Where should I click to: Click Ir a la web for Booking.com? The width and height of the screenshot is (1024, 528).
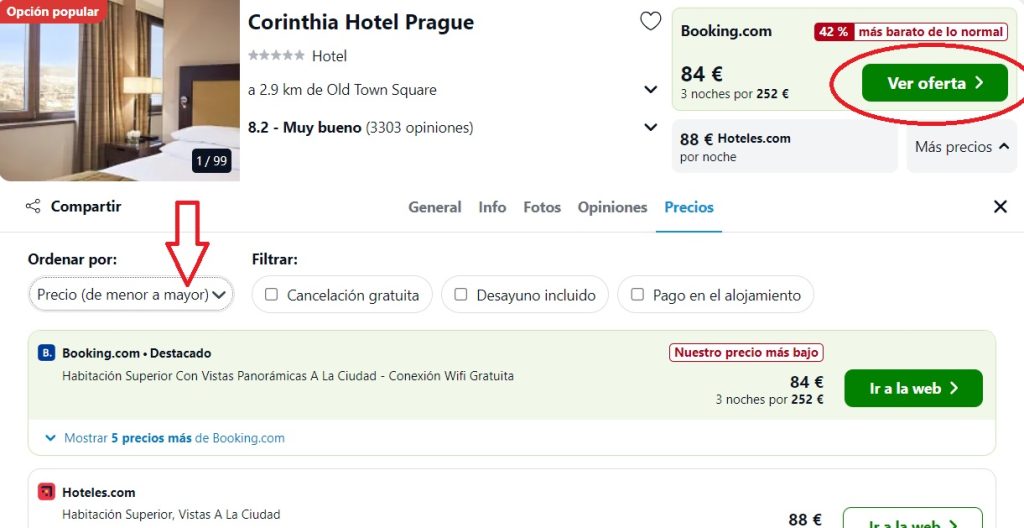coord(913,388)
